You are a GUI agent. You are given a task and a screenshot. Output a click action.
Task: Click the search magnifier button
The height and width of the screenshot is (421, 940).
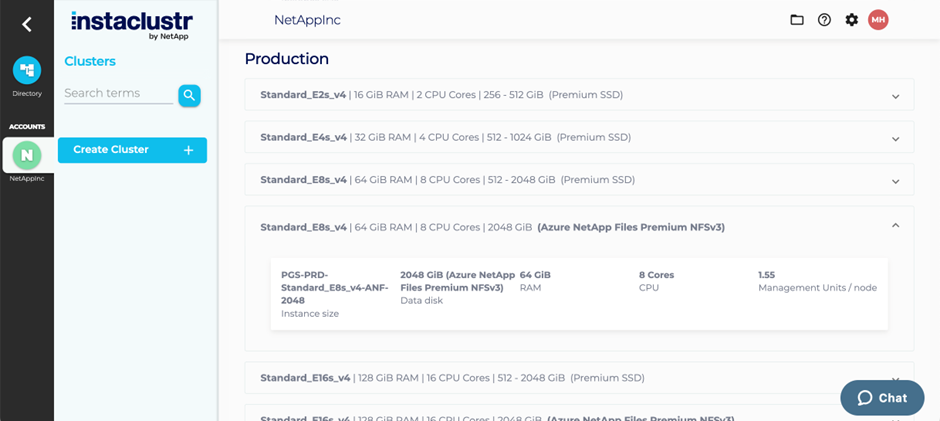pyautogui.click(x=189, y=95)
